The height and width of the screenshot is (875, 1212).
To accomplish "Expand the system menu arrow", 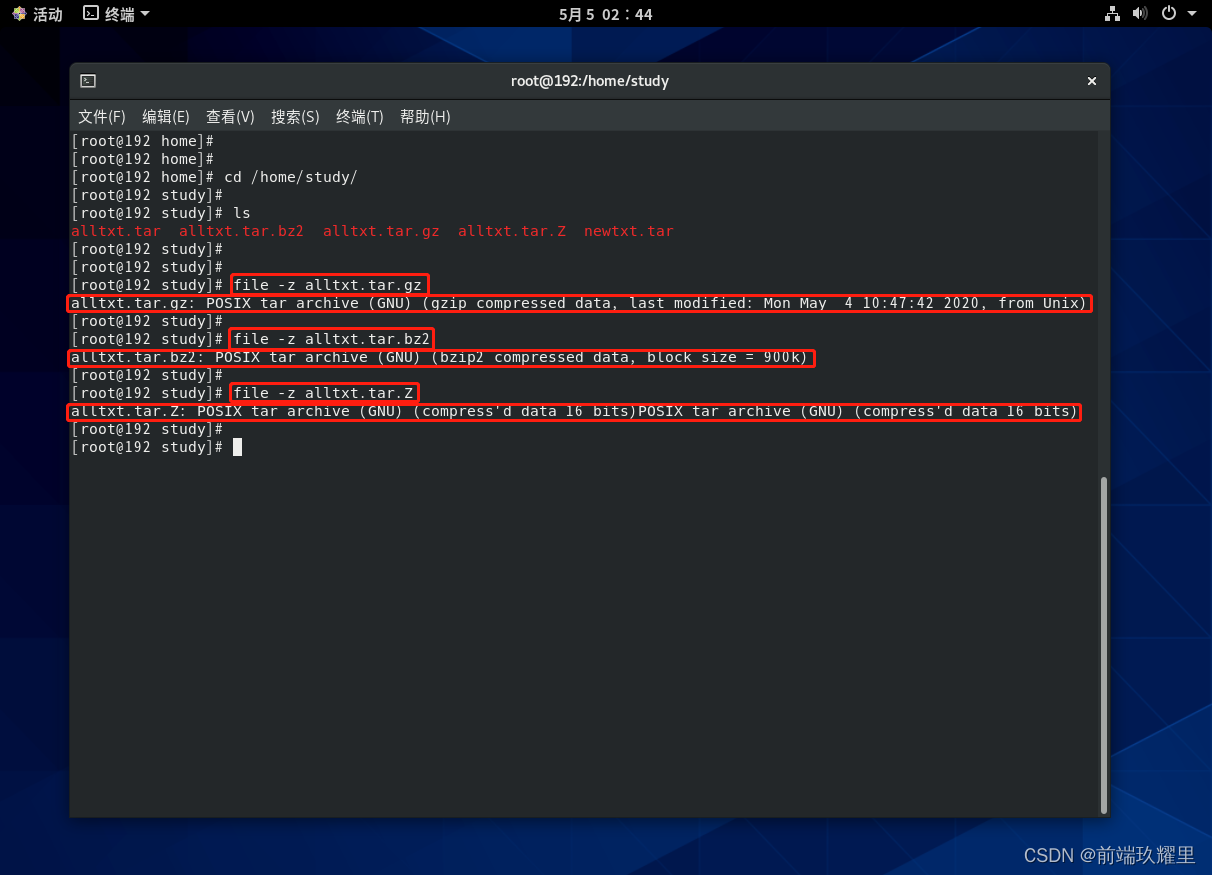I will click(x=1190, y=14).
